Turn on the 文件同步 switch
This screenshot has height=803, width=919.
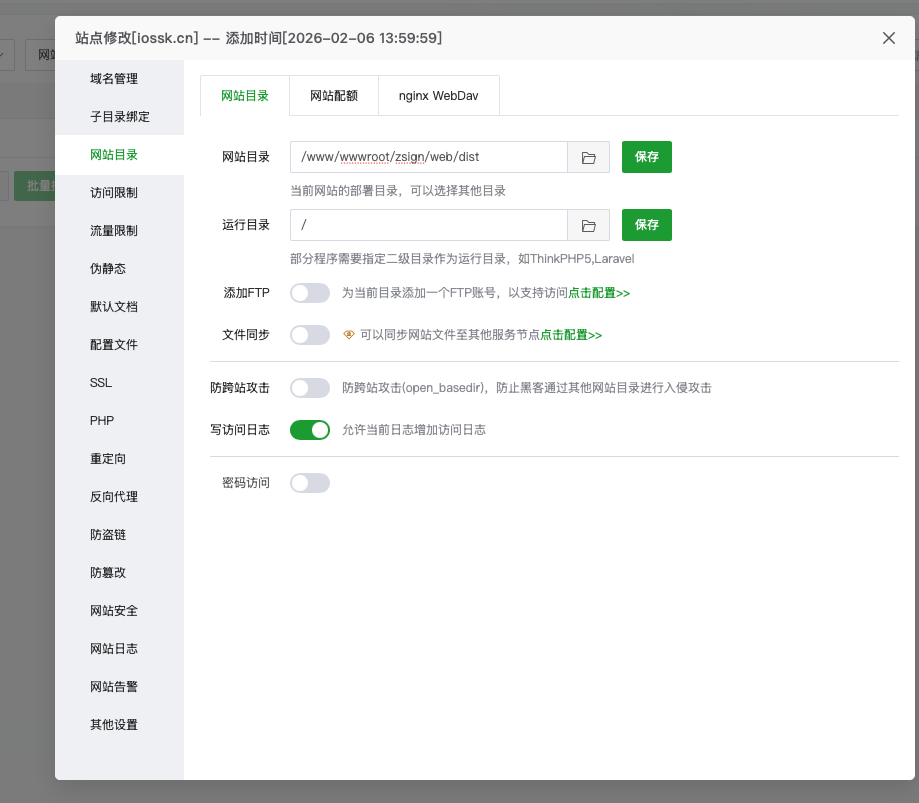click(x=310, y=335)
